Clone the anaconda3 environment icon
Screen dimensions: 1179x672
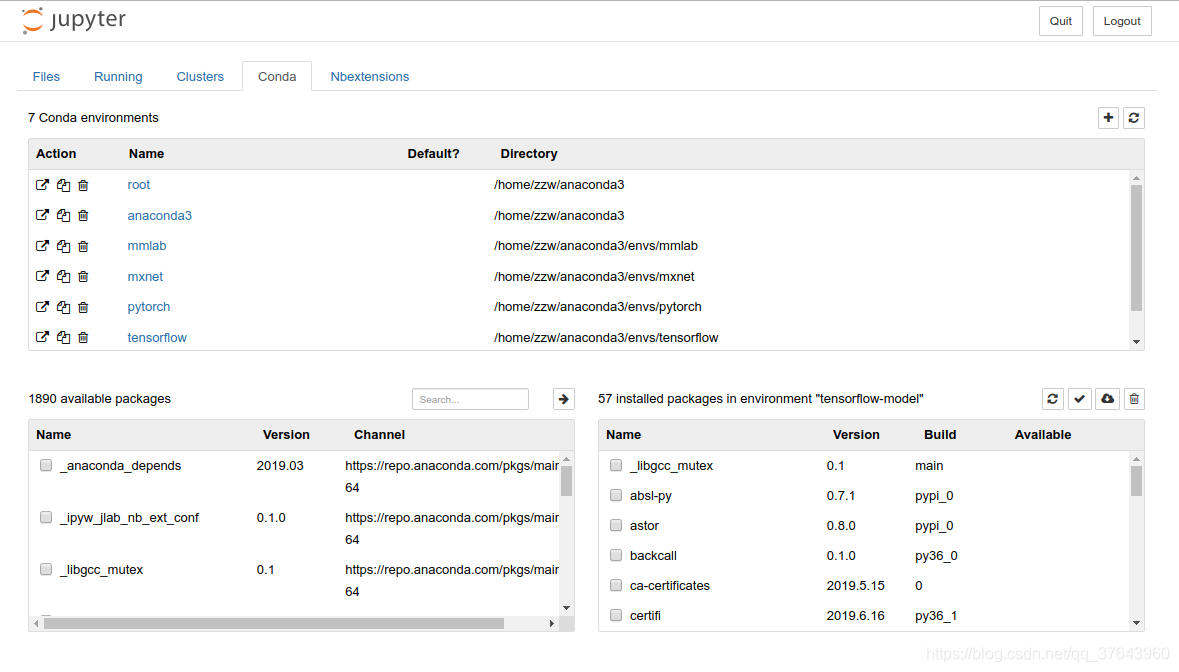point(63,216)
